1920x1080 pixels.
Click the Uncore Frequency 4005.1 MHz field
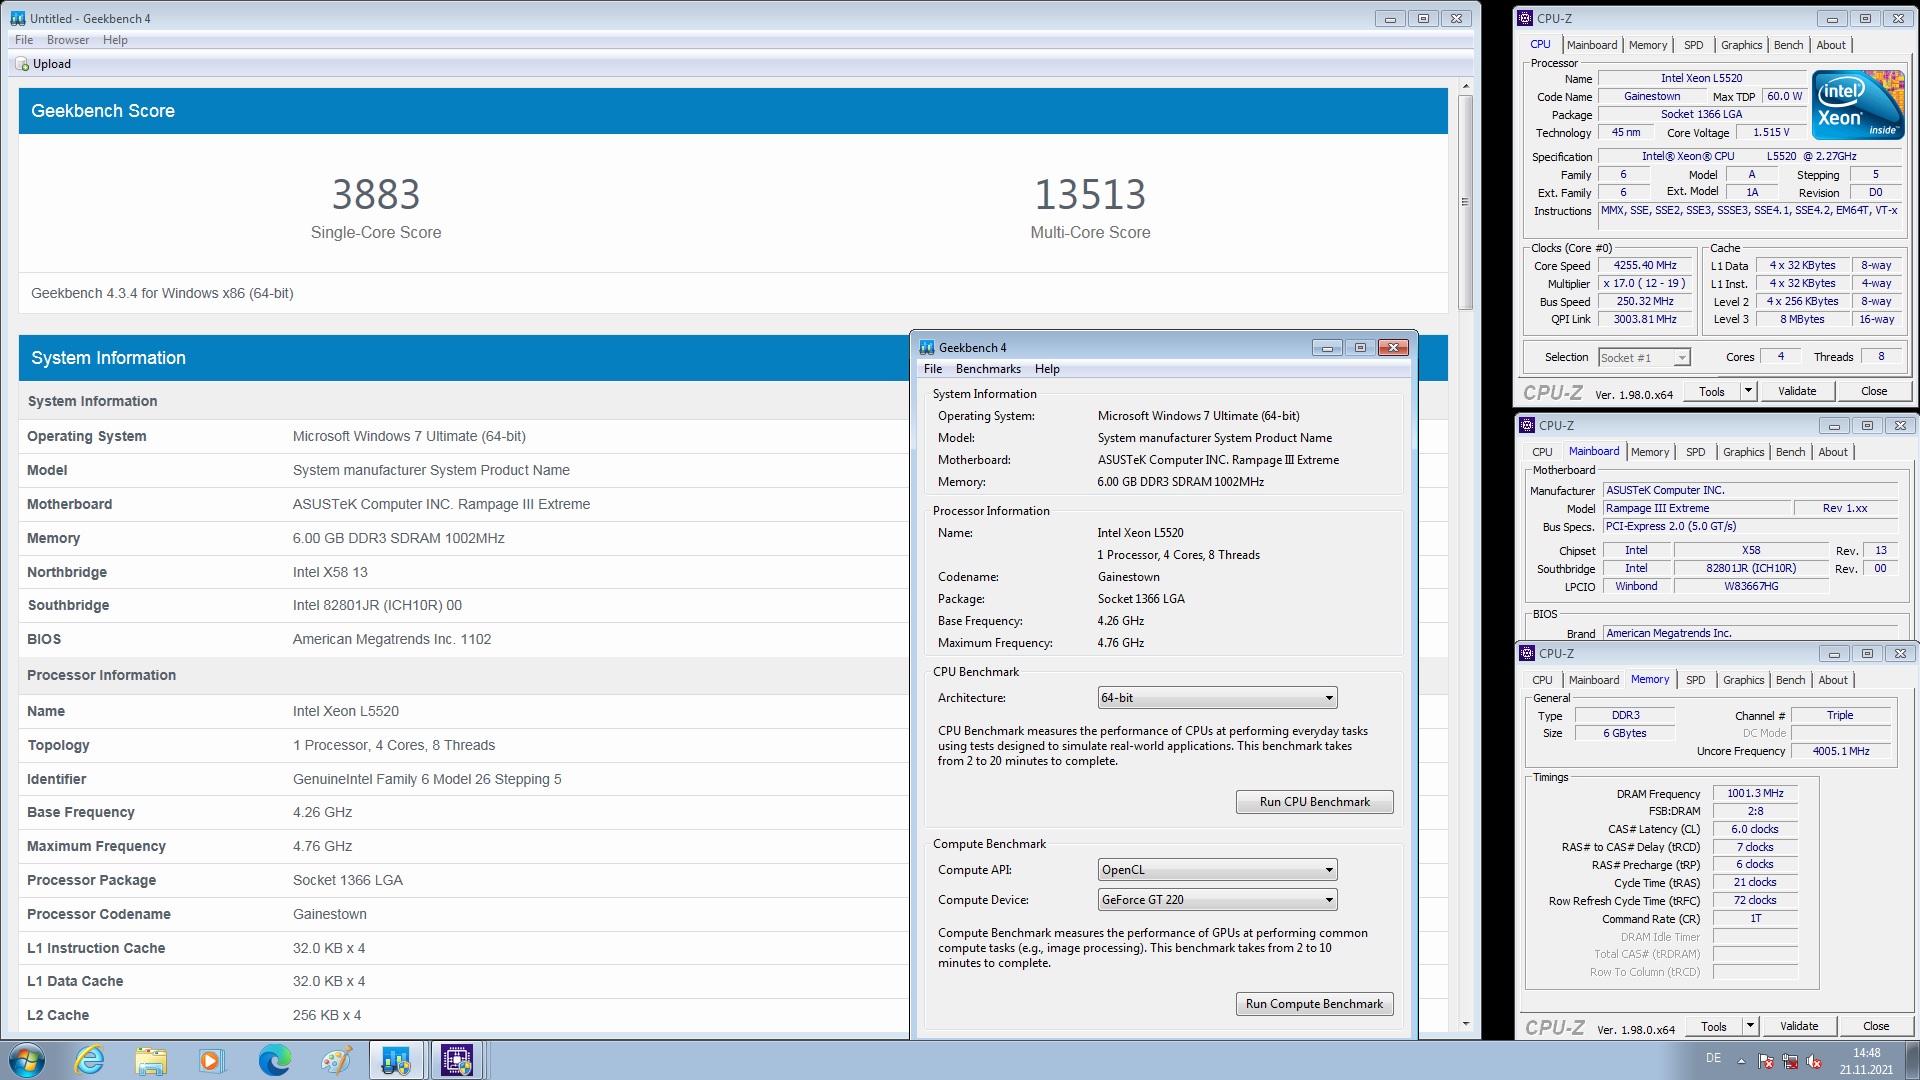(1841, 751)
